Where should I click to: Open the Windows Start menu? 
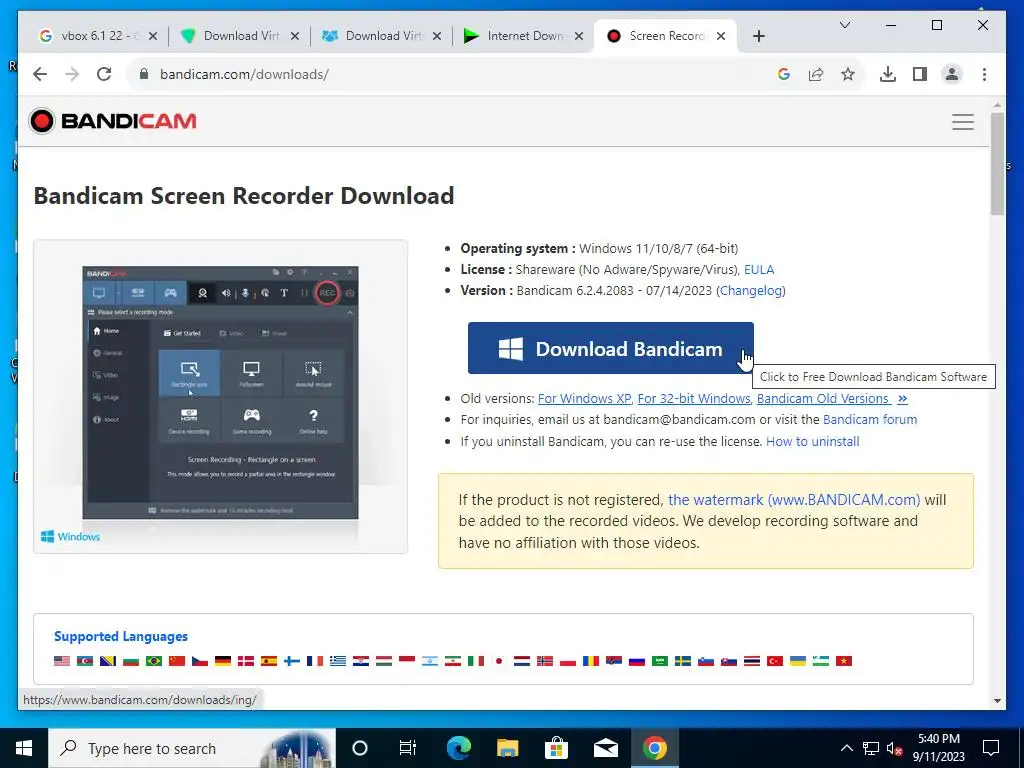(24, 748)
